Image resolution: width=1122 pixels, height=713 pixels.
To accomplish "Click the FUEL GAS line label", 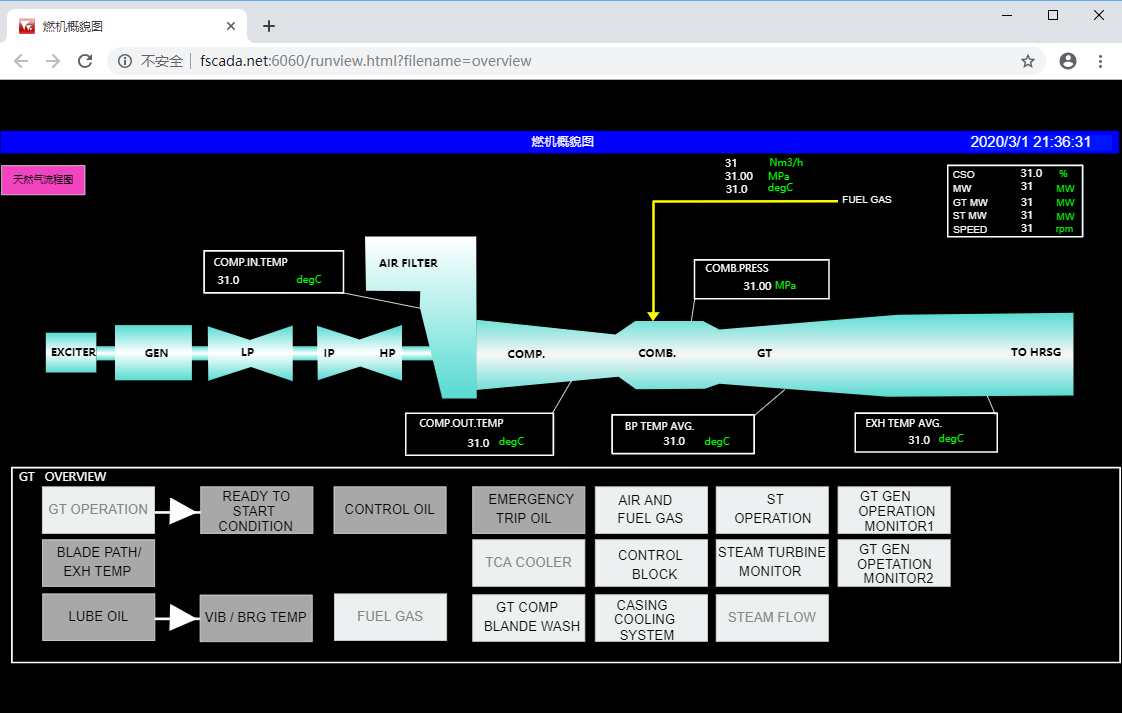I will coord(867,200).
